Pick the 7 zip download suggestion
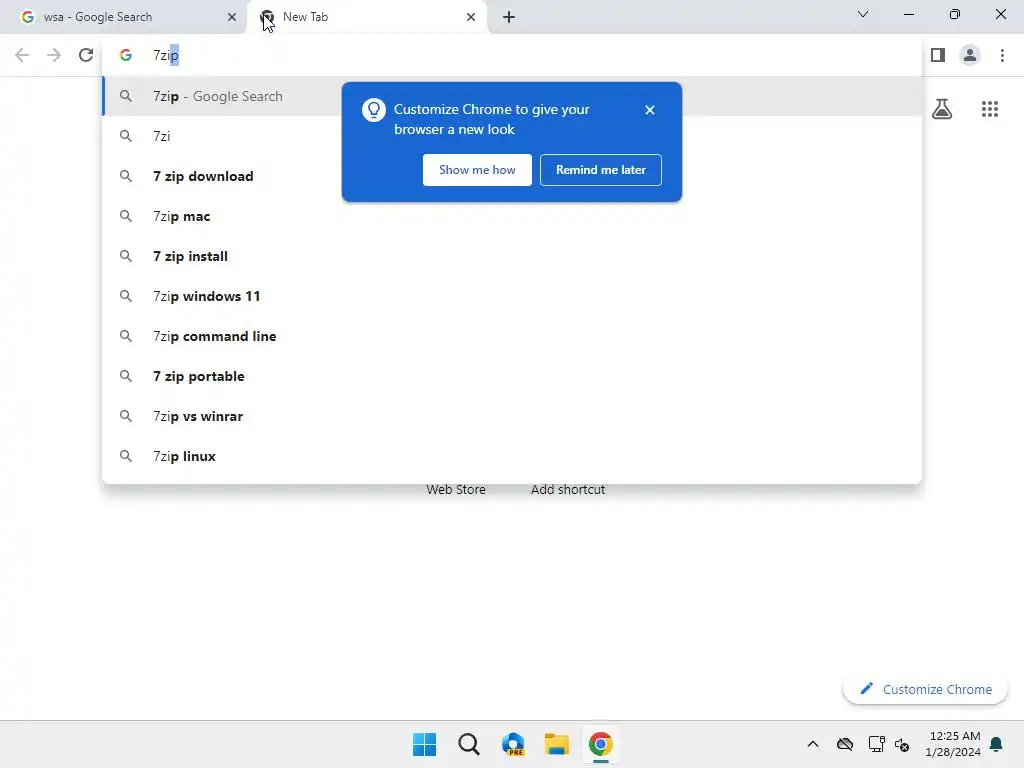This screenshot has width=1024, height=768. tap(512, 176)
